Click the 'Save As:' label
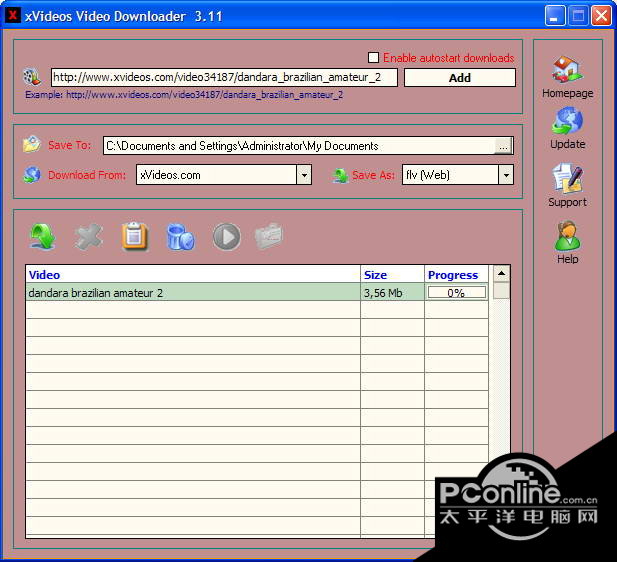Viewport: 617px width, 562px height. 373,175
